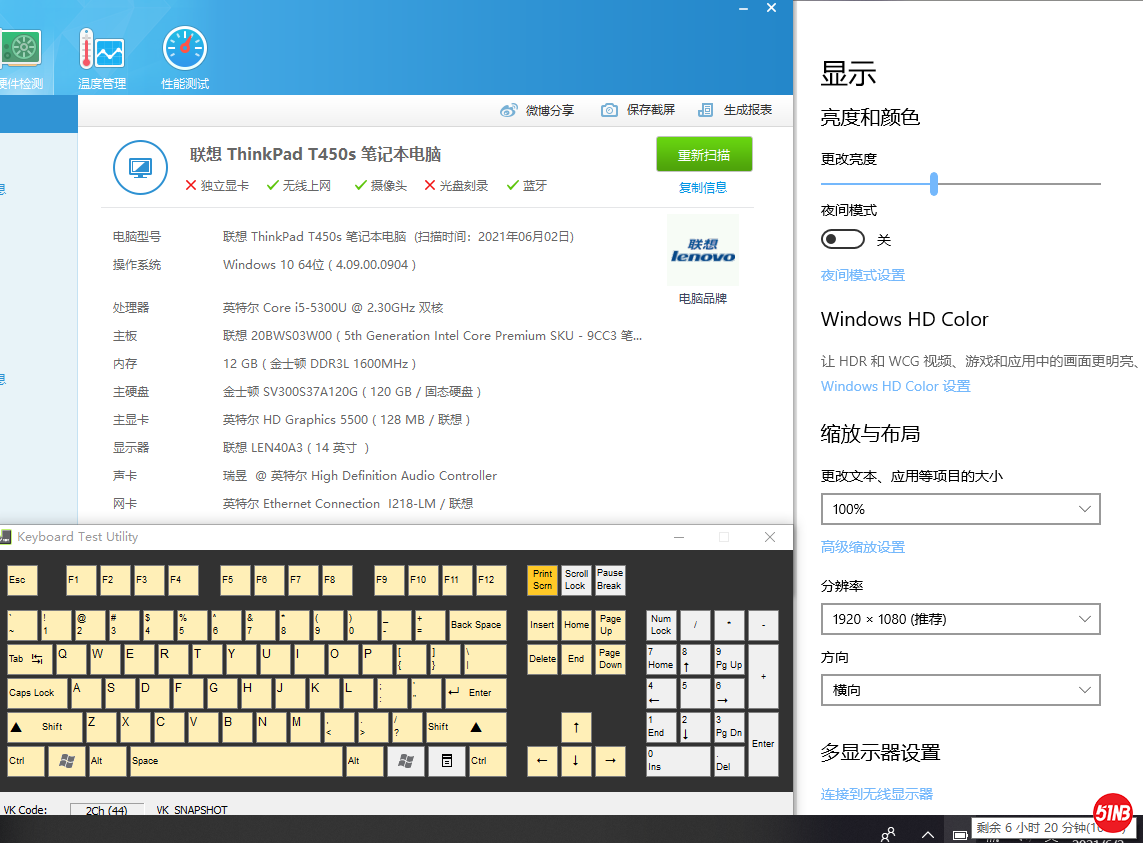This screenshot has height=843, width=1143.
Task: Click the Keyboard Test Utility title icon
Action: point(6,537)
